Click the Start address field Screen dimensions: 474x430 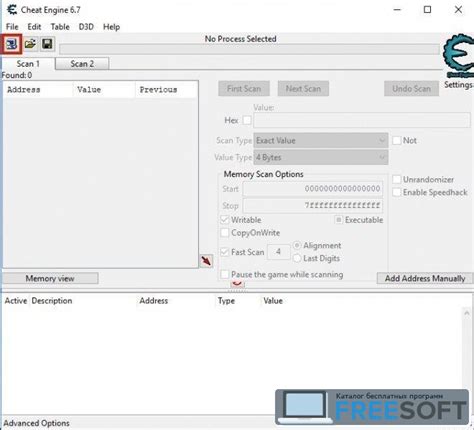tap(313, 189)
